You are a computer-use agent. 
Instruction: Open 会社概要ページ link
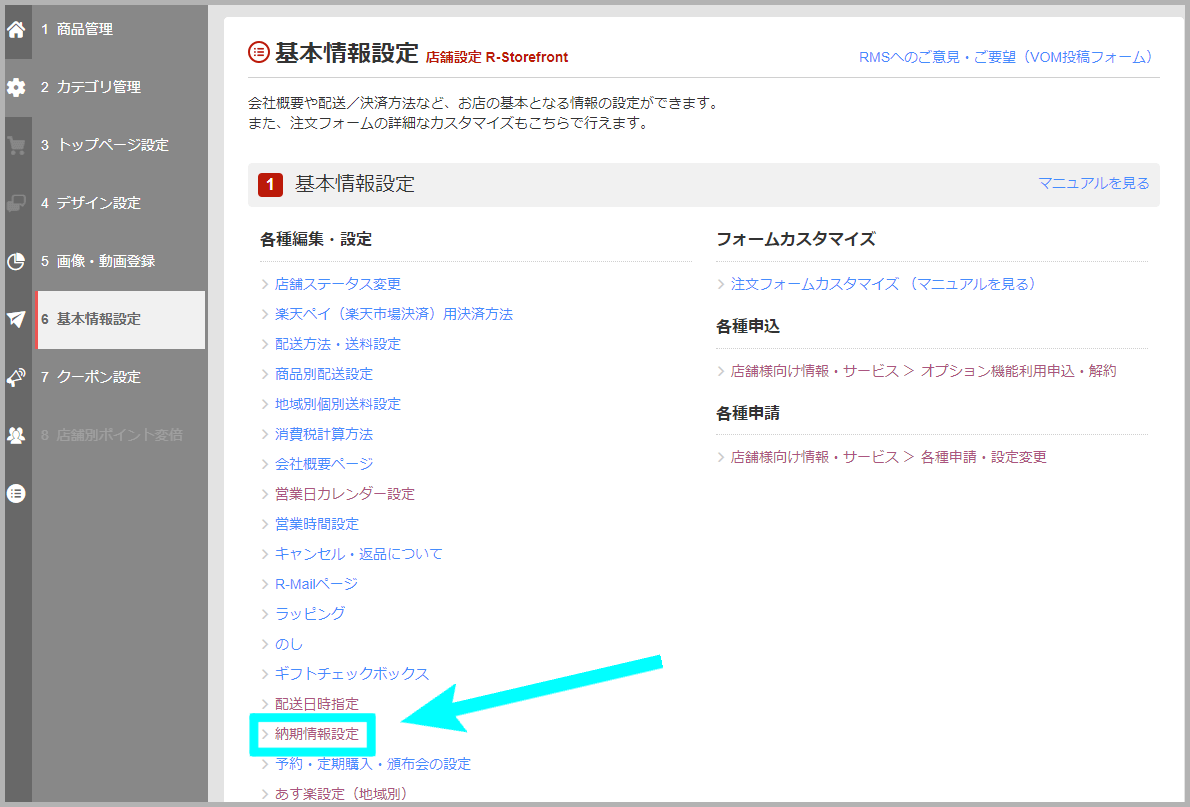pos(324,464)
